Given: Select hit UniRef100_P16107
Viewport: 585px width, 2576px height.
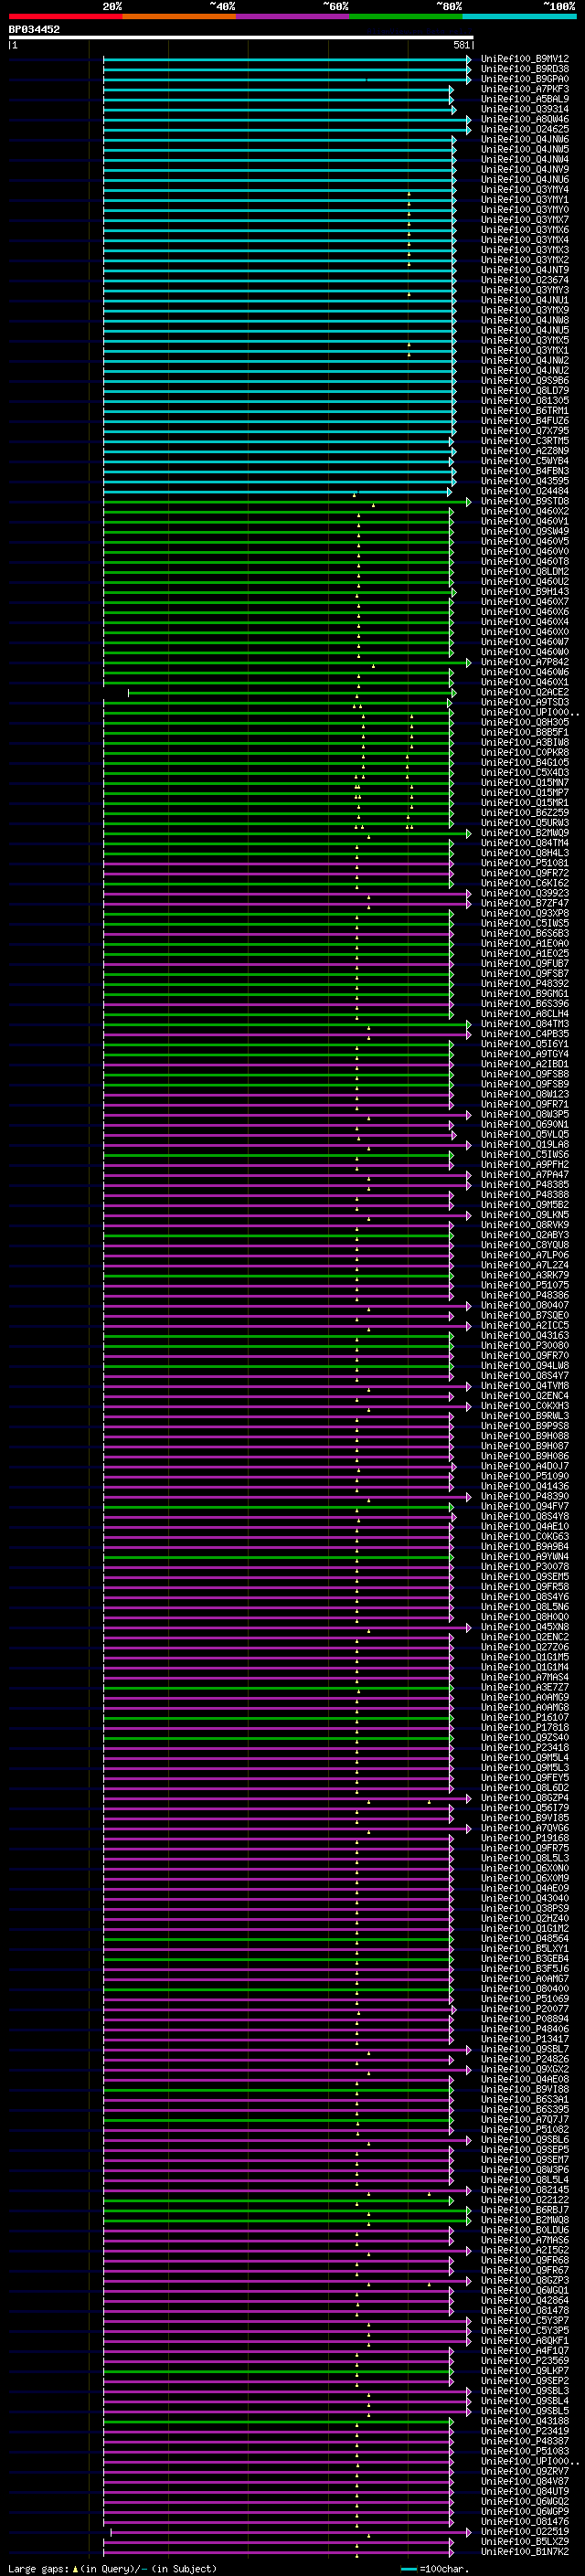Looking at the screenshot, I should 525,1717.
